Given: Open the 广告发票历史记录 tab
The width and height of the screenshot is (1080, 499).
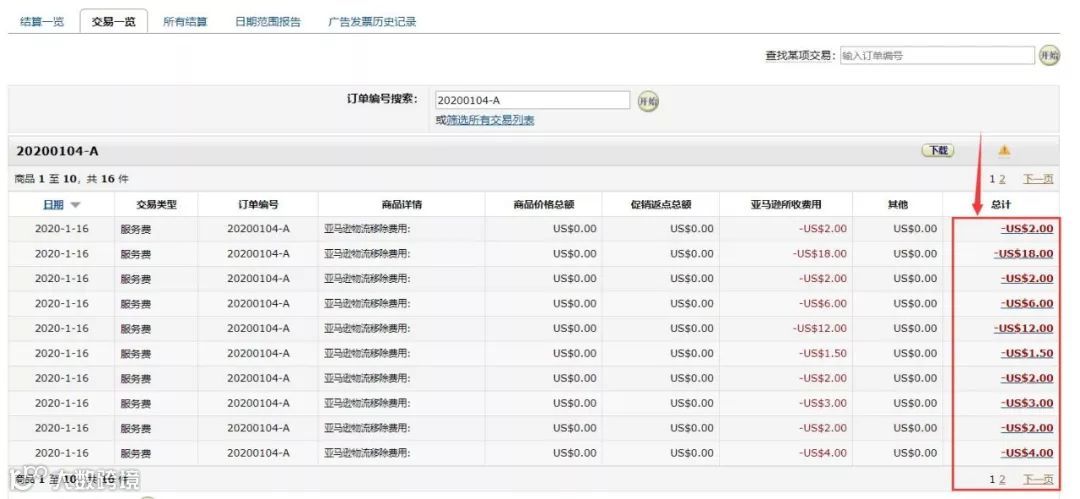Looking at the screenshot, I should pyautogui.click(x=372, y=21).
